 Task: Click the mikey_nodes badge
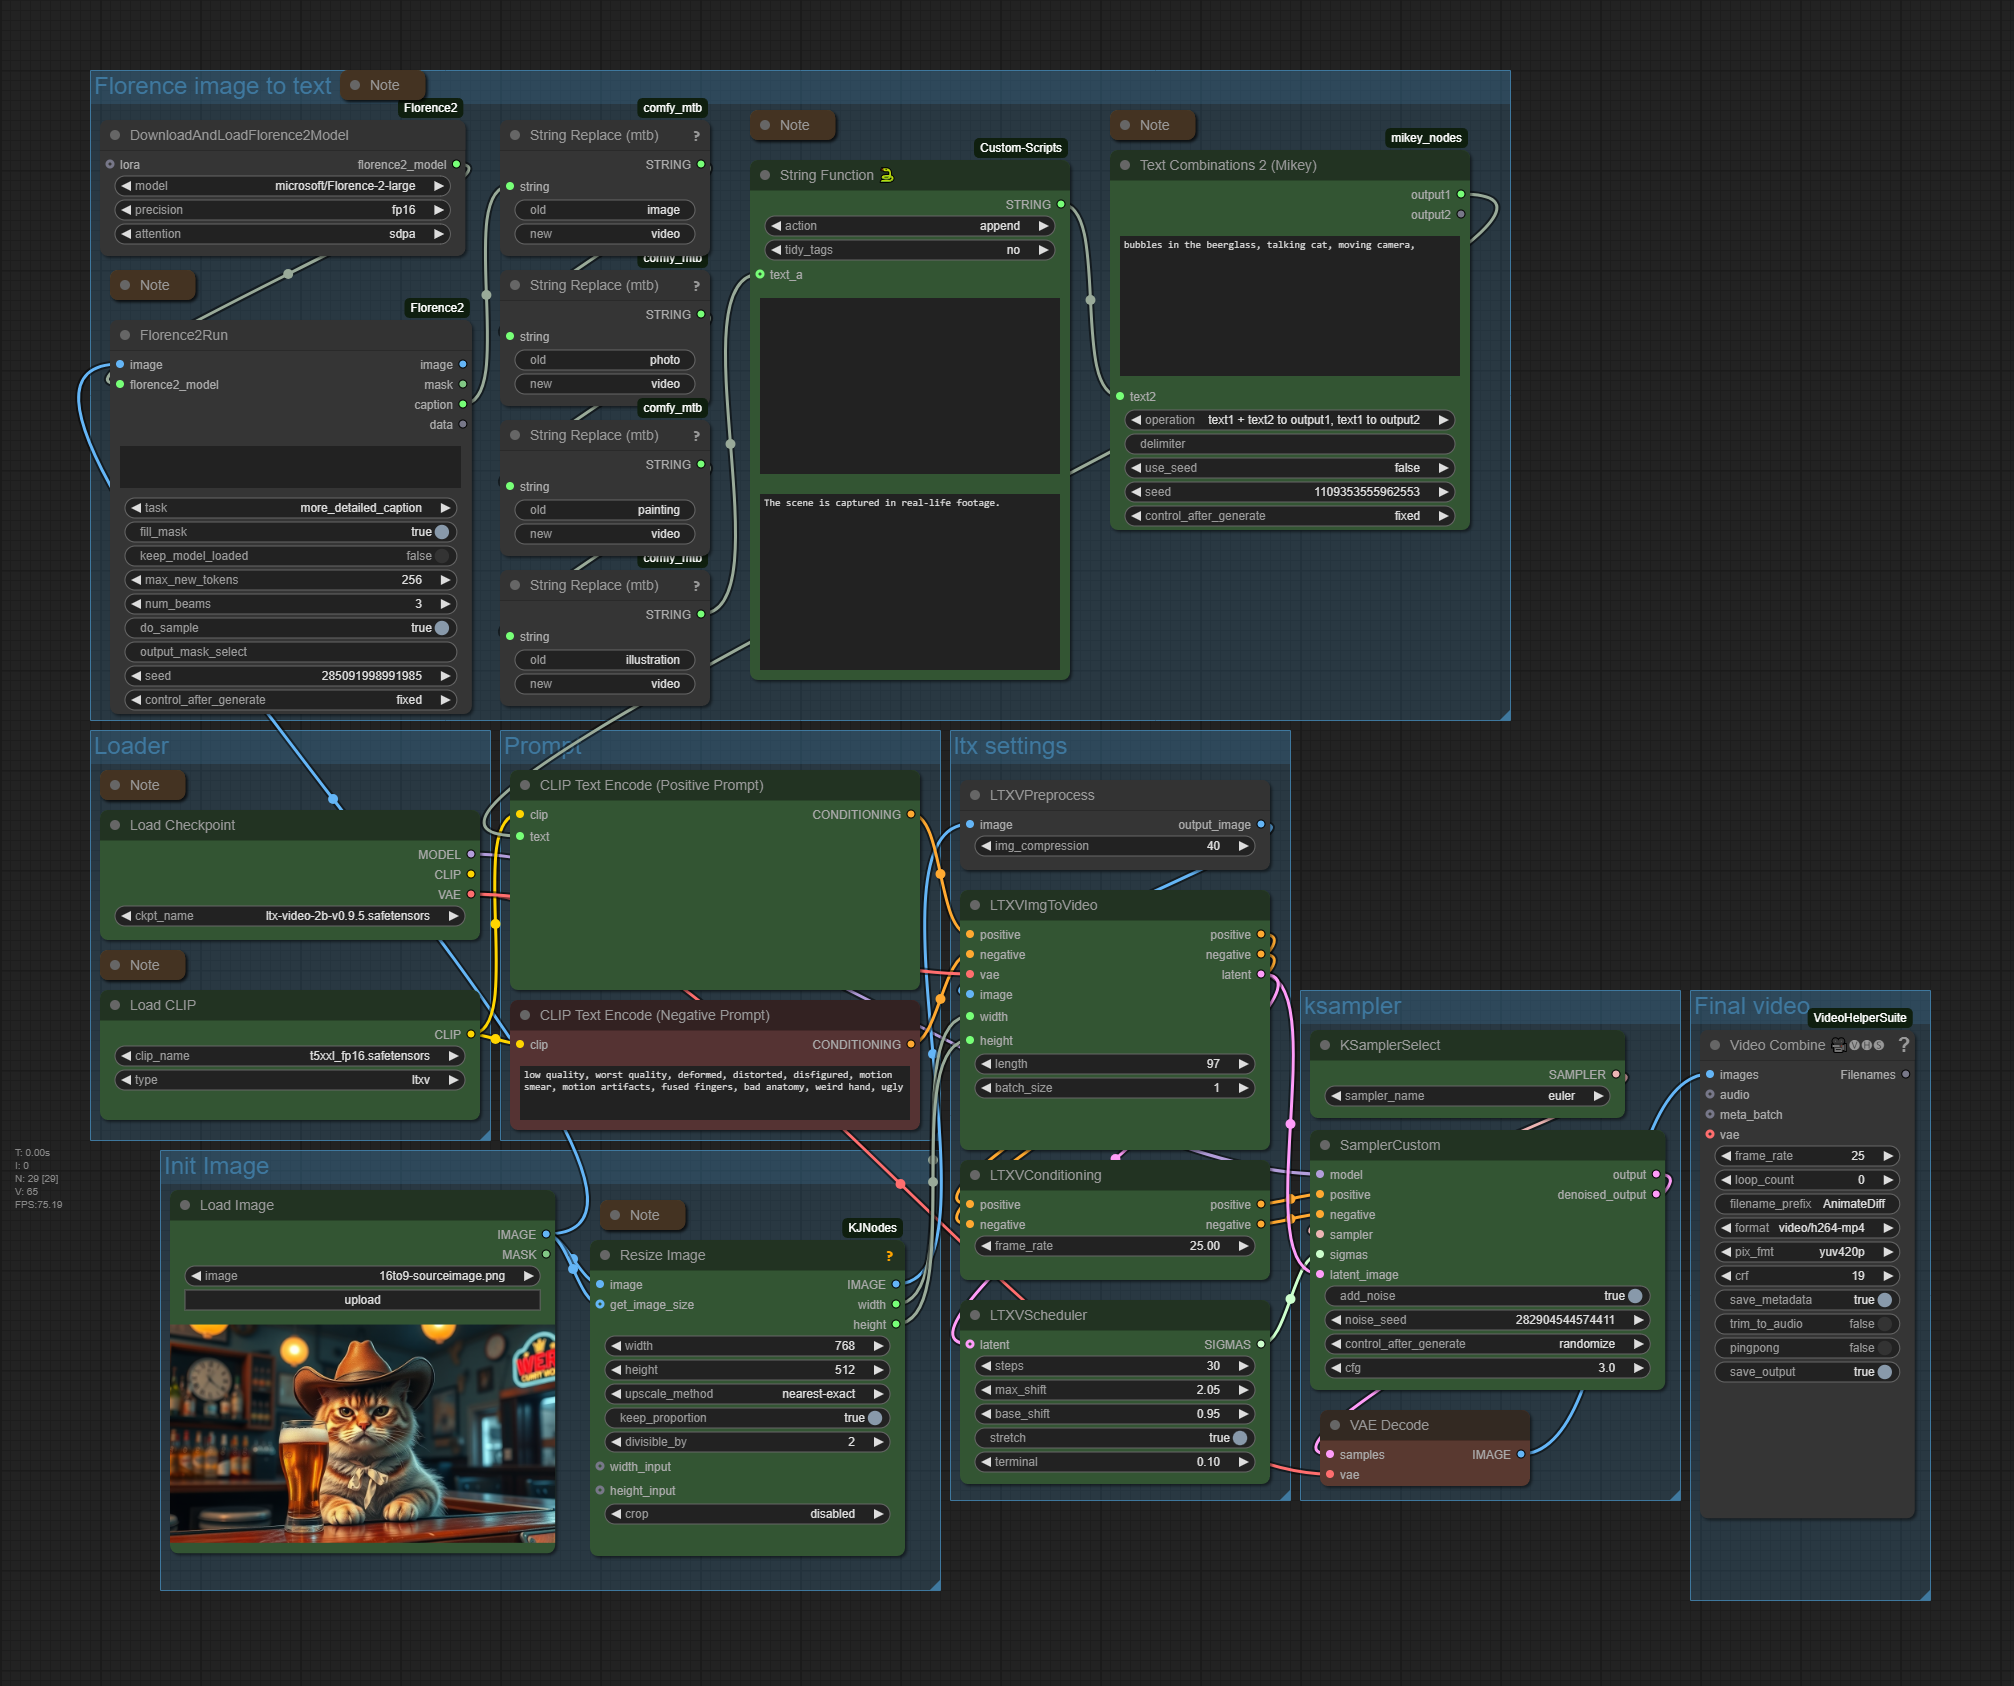[x=1425, y=138]
